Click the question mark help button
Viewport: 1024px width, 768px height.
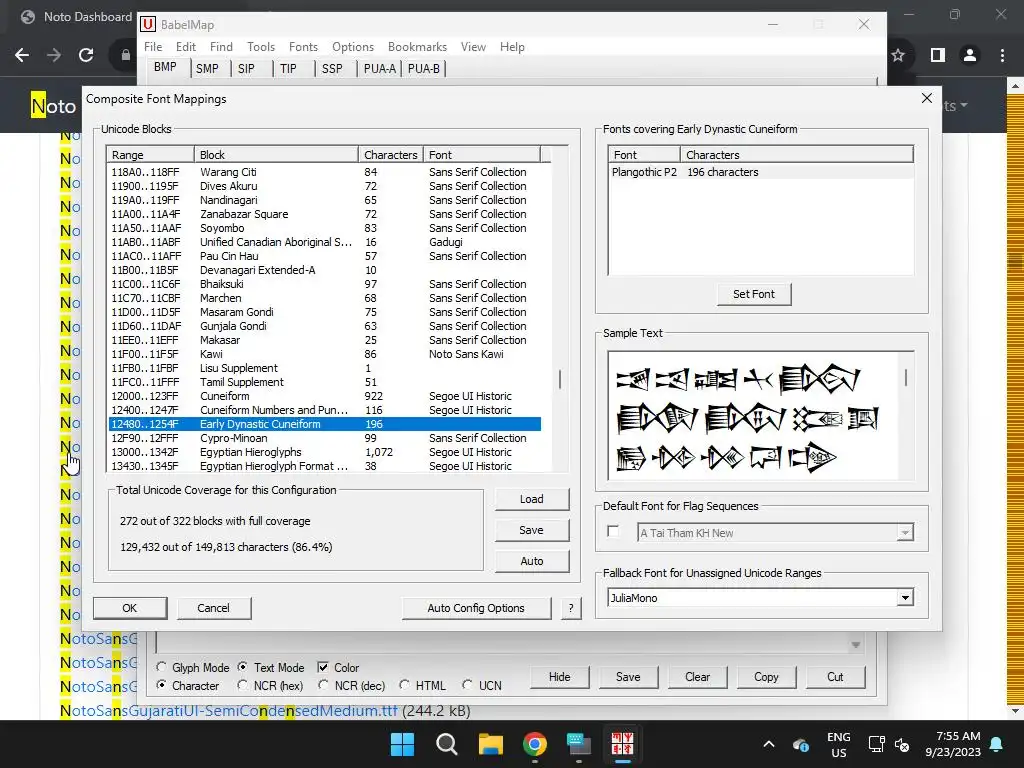(571, 608)
